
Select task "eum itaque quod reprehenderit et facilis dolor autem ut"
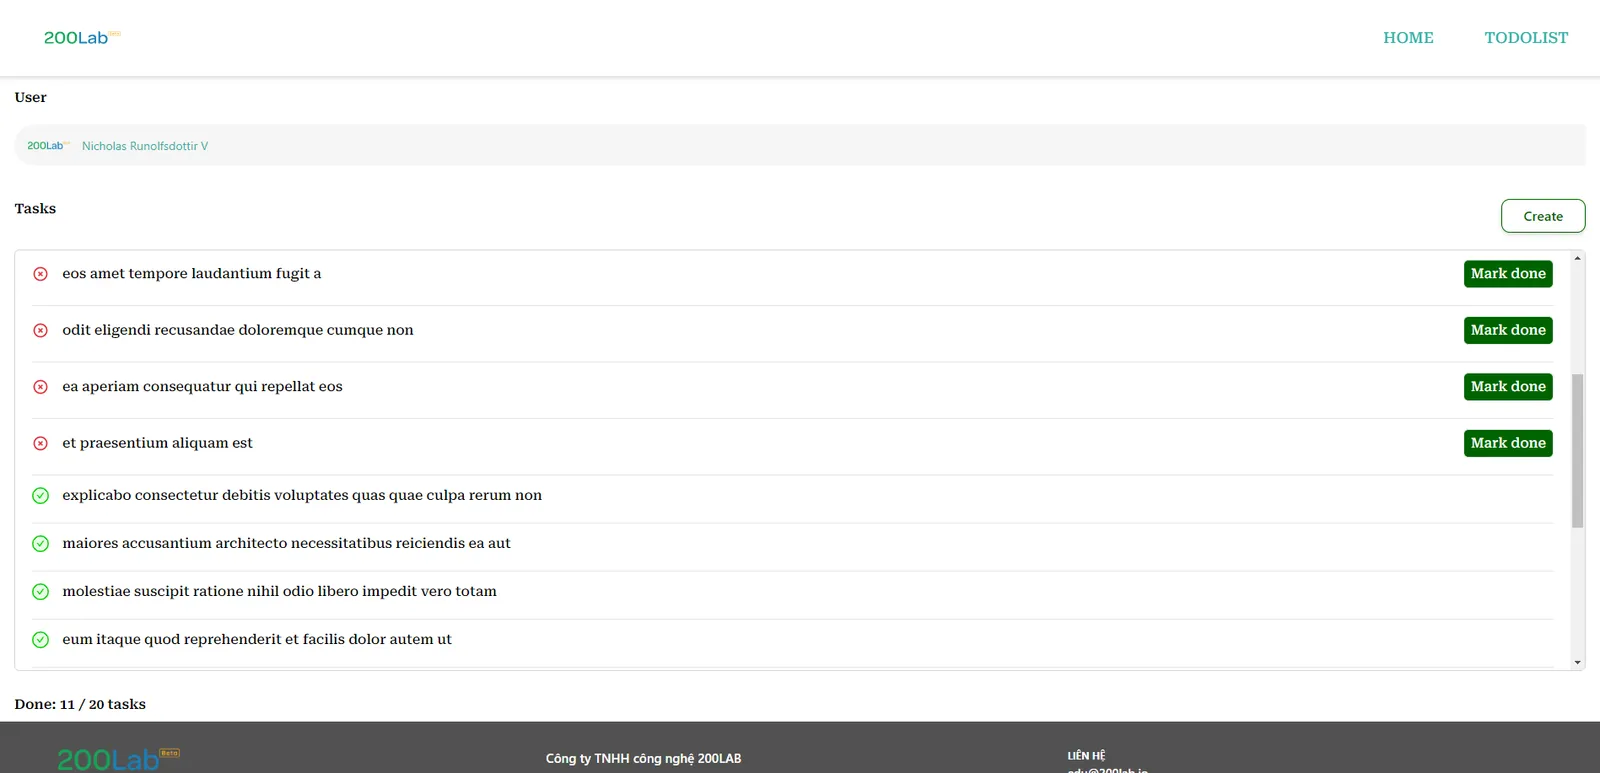pyautogui.click(x=257, y=639)
